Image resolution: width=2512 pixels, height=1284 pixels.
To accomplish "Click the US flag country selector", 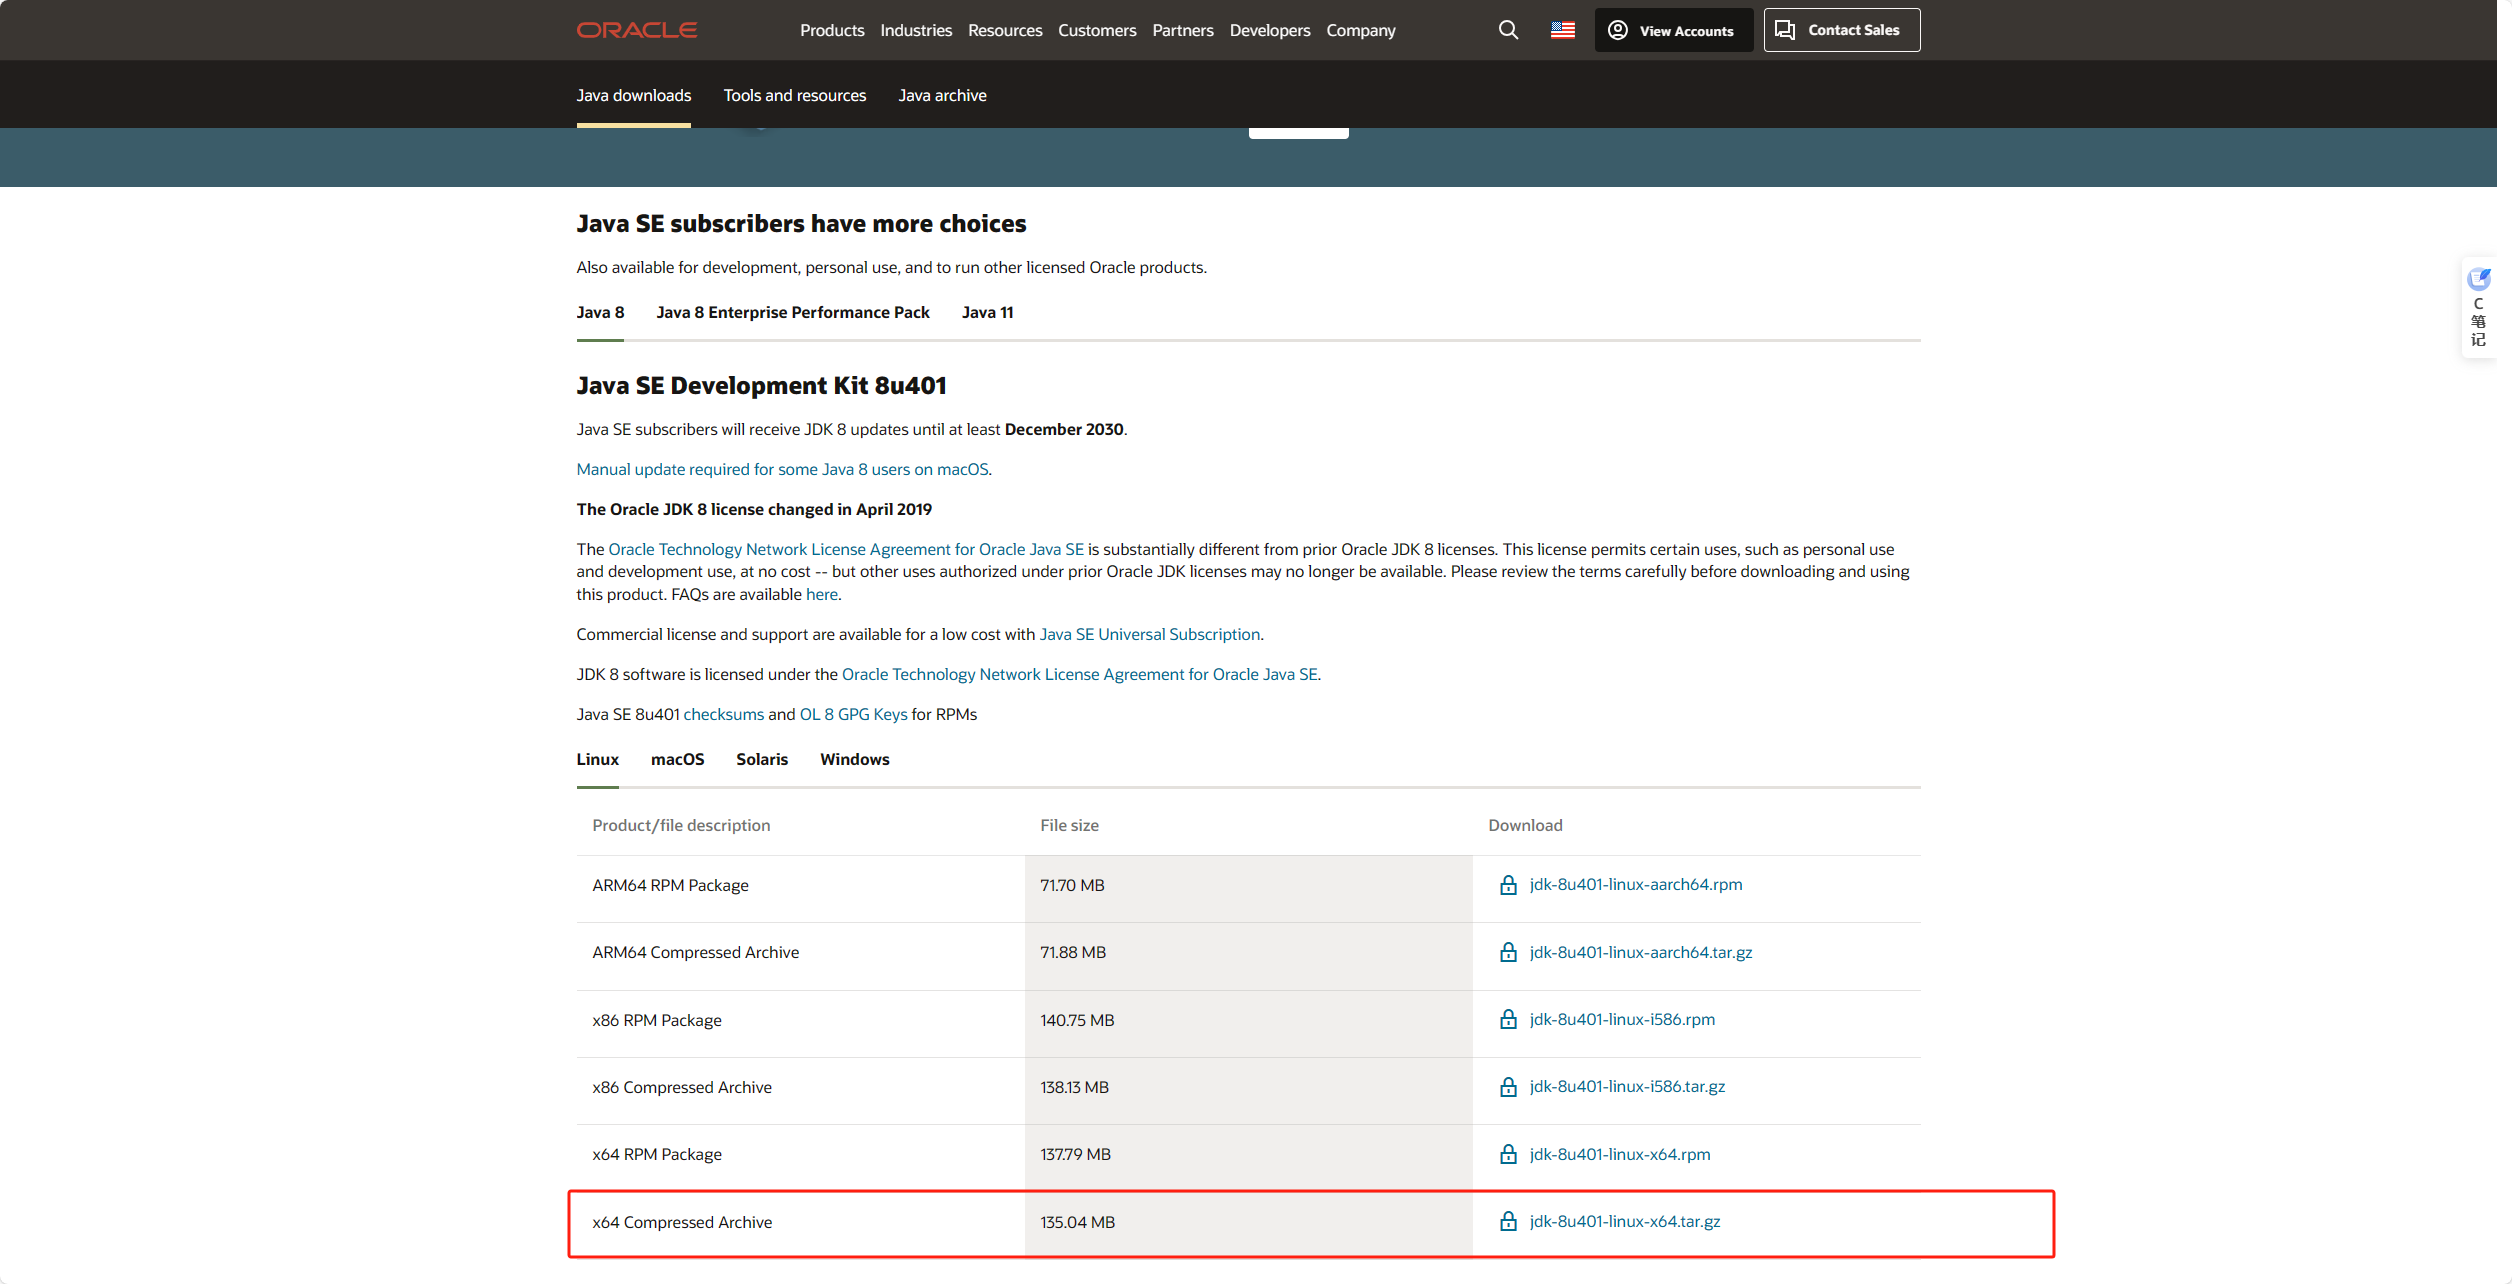I will click(x=1563, y=30).
